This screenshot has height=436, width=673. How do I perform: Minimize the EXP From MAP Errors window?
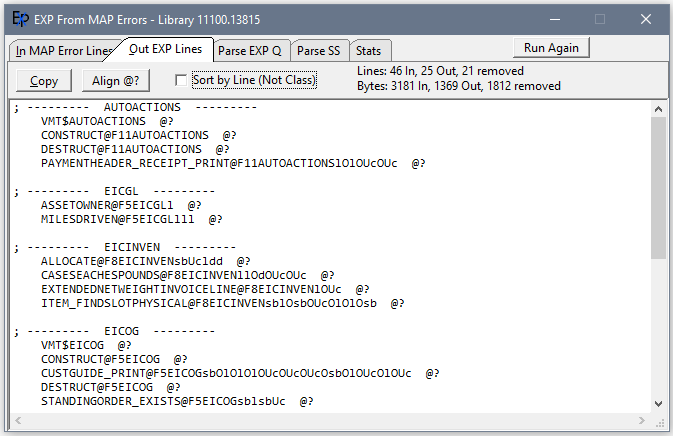(554, 19)
